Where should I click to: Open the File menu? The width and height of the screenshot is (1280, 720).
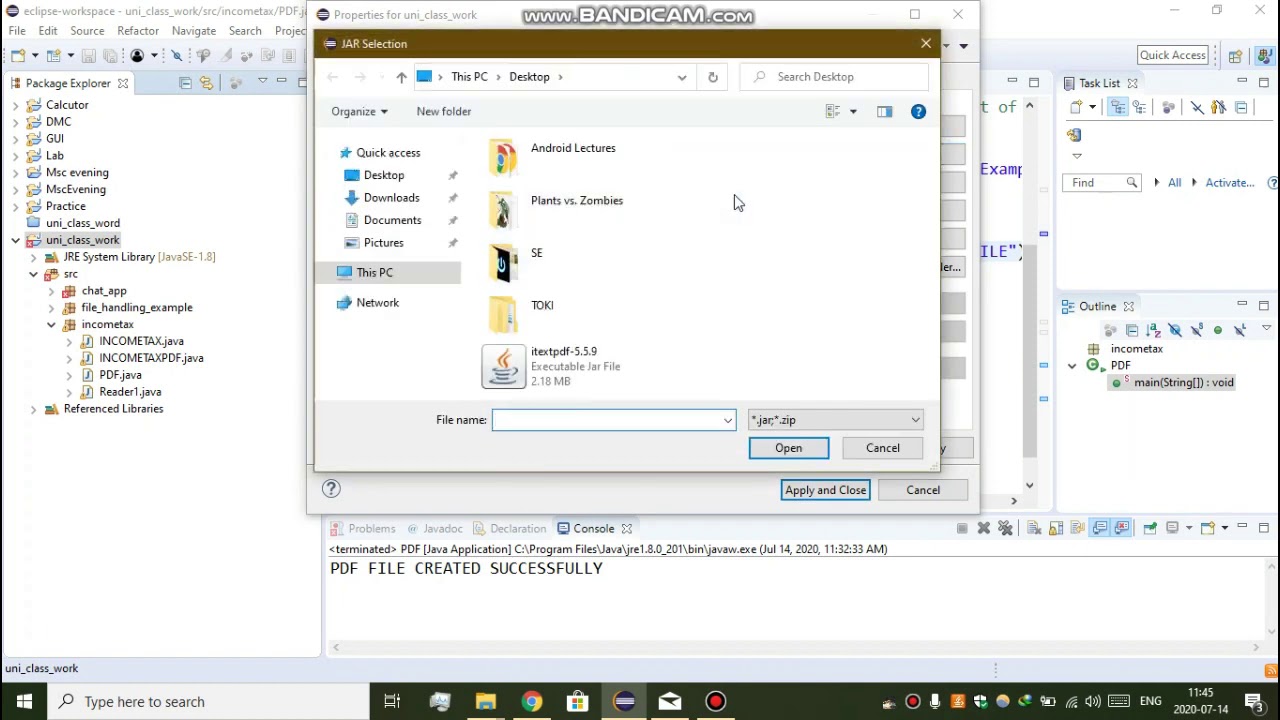17,31
